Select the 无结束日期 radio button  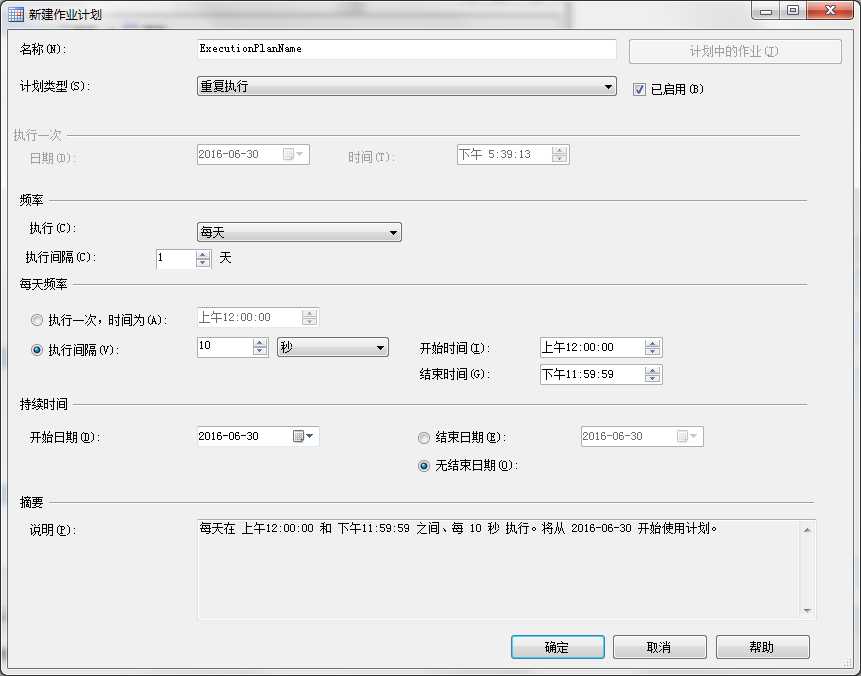coord(424,466)
